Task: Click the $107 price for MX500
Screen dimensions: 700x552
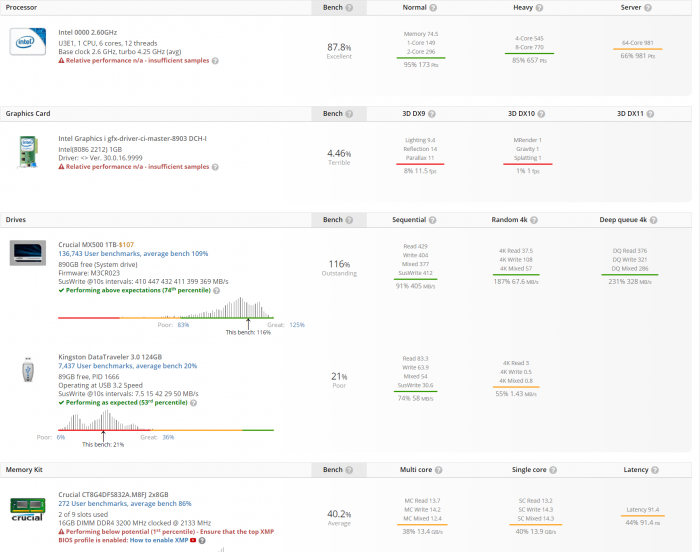Action: point(127,245)
